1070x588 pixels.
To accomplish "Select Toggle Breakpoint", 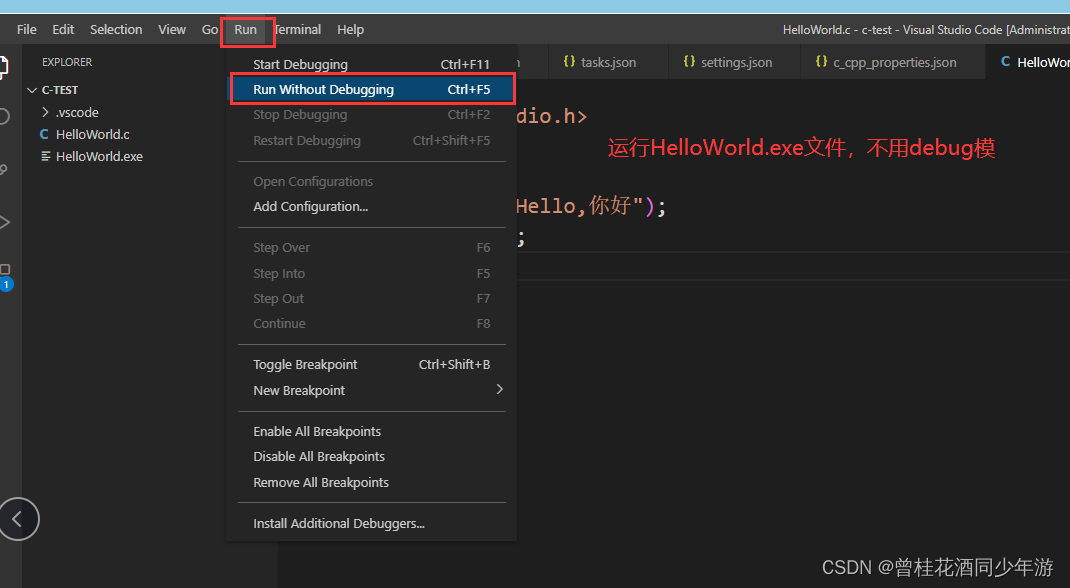I will coord(371,364).
